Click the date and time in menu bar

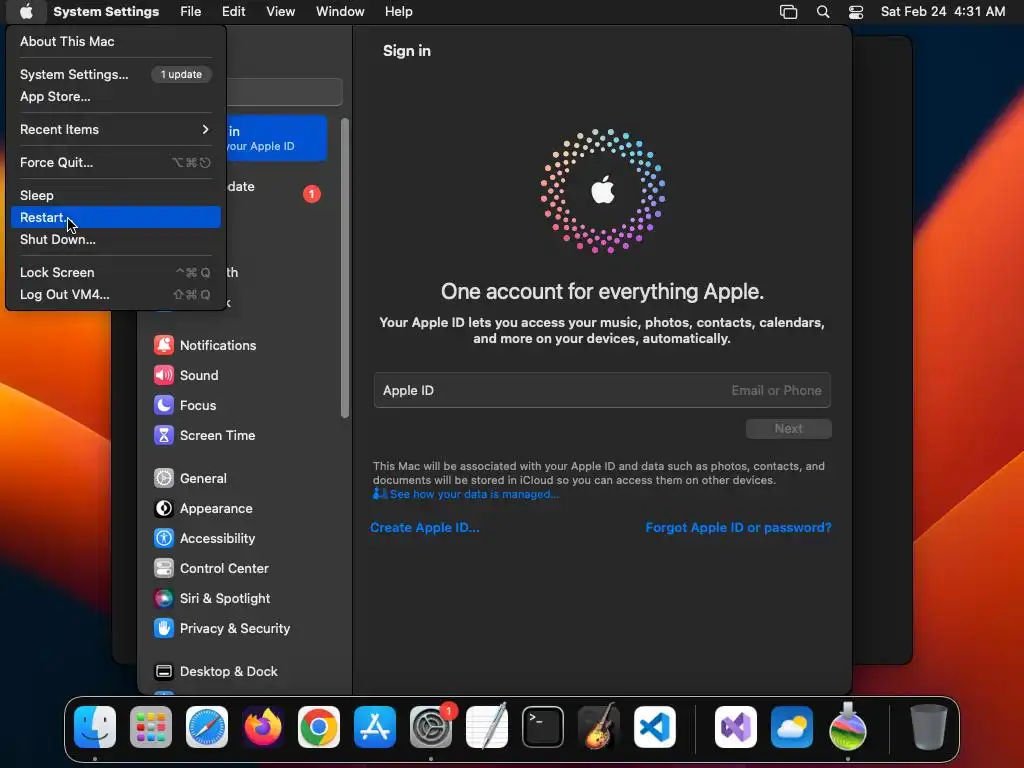point(942,12)
